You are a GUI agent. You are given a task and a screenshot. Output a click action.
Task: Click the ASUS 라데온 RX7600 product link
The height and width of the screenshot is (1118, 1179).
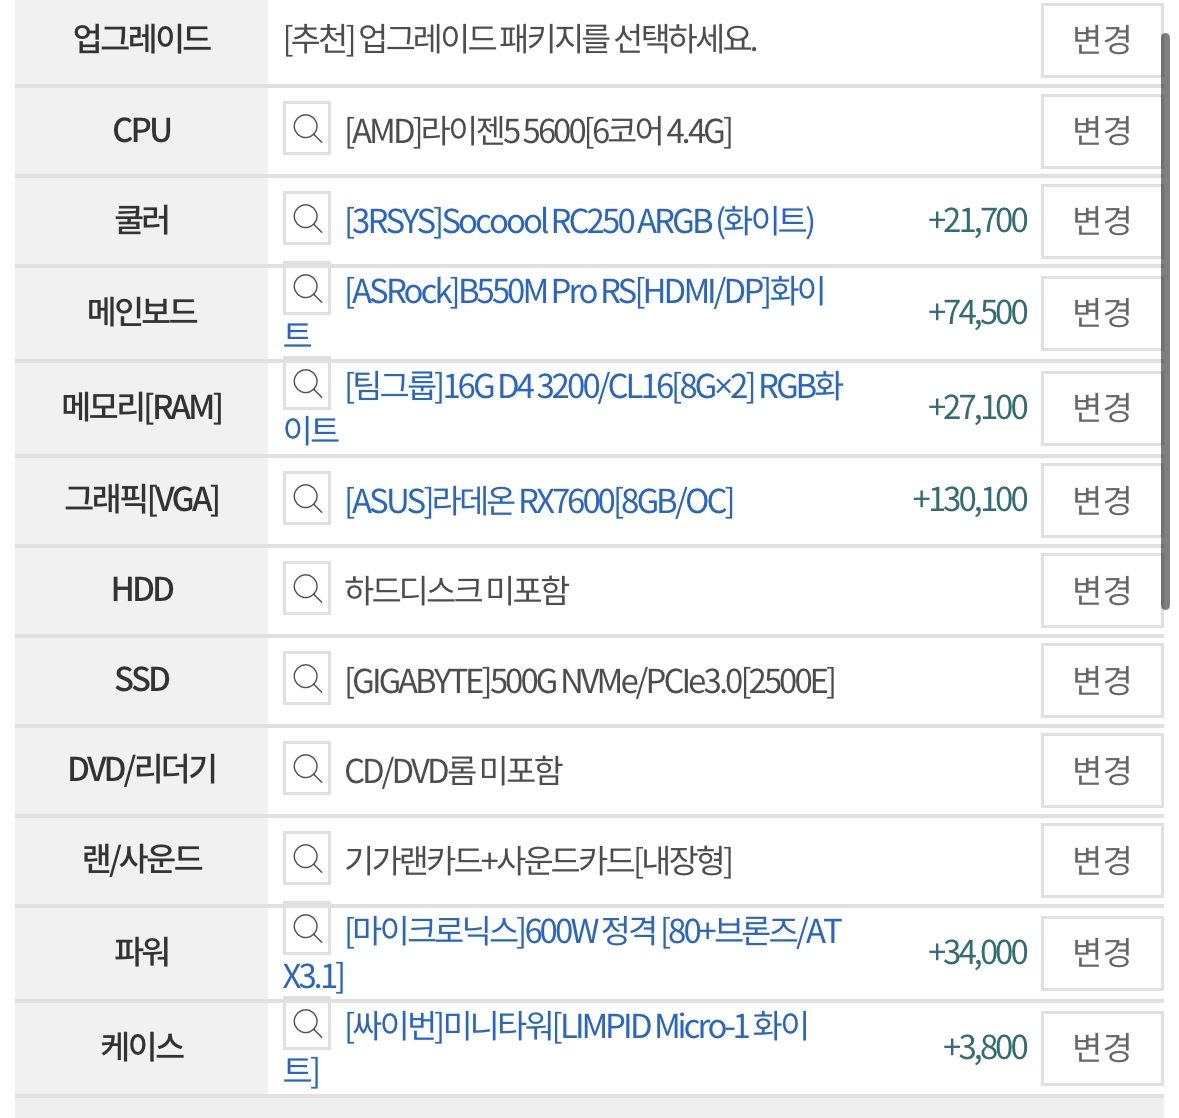(539, 501)
